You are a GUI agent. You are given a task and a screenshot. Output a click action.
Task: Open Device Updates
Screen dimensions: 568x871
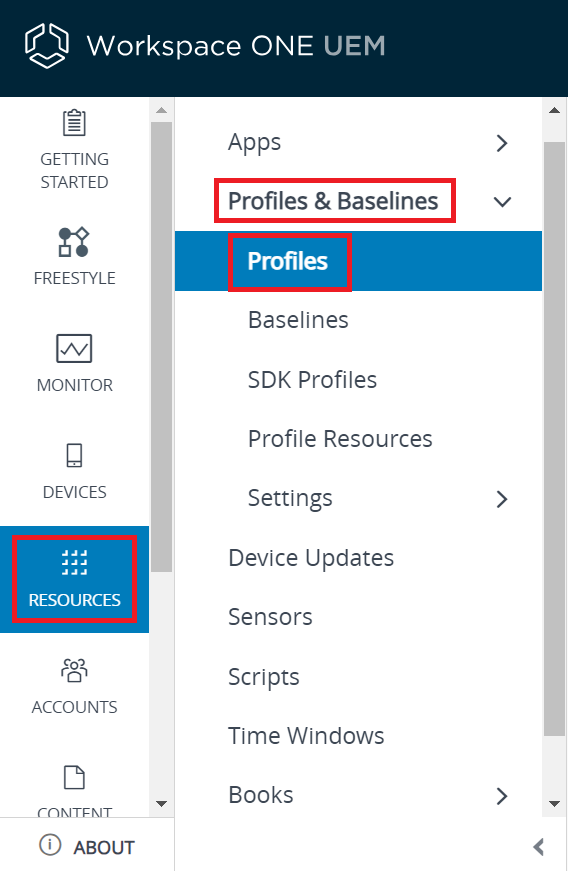311,558
